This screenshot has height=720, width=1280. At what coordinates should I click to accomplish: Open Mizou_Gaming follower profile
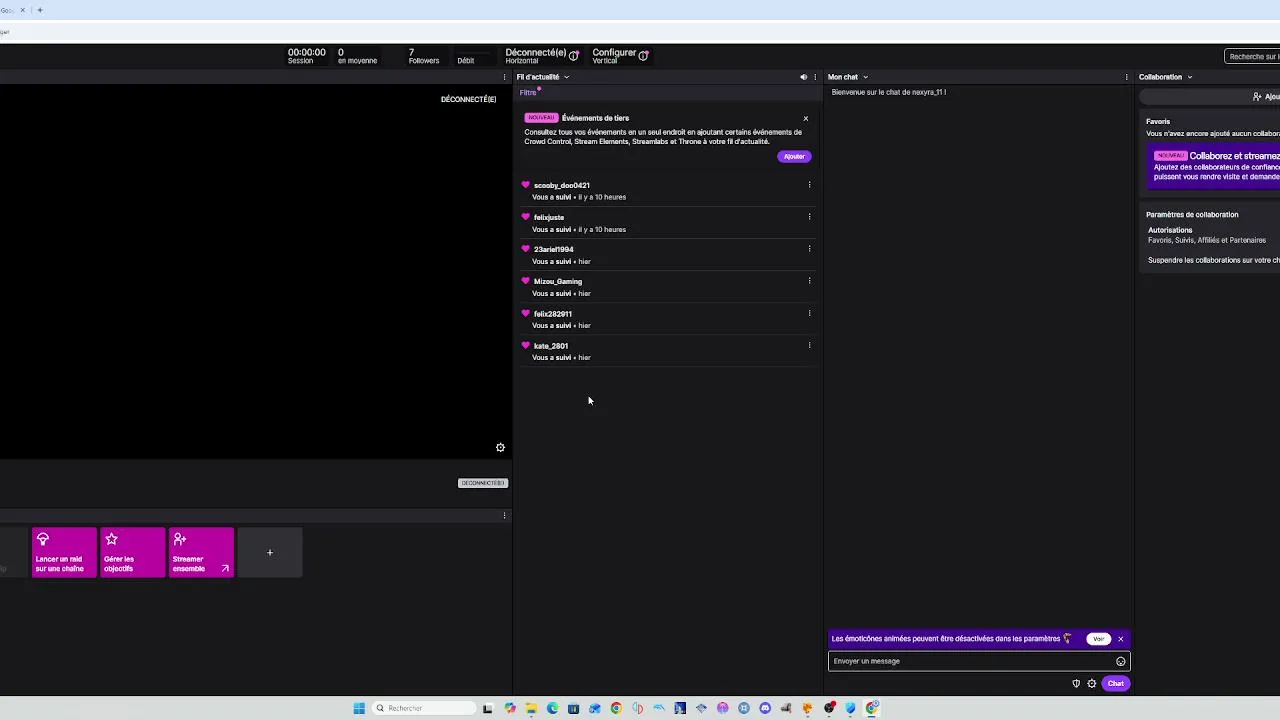tap(558, 282)
